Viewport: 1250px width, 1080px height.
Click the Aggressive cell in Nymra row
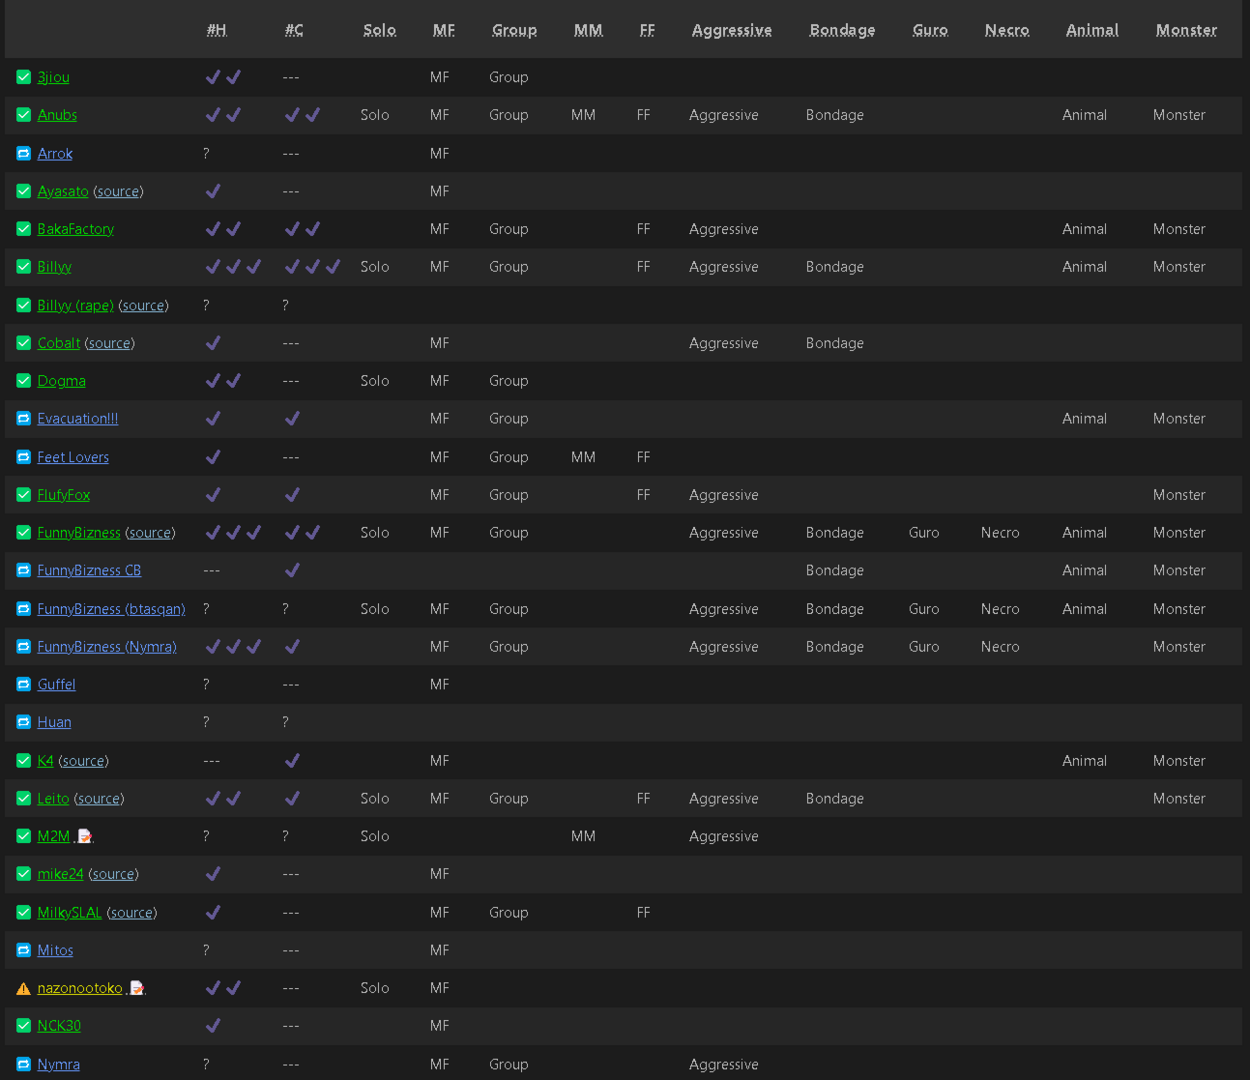click(724, 1064)
